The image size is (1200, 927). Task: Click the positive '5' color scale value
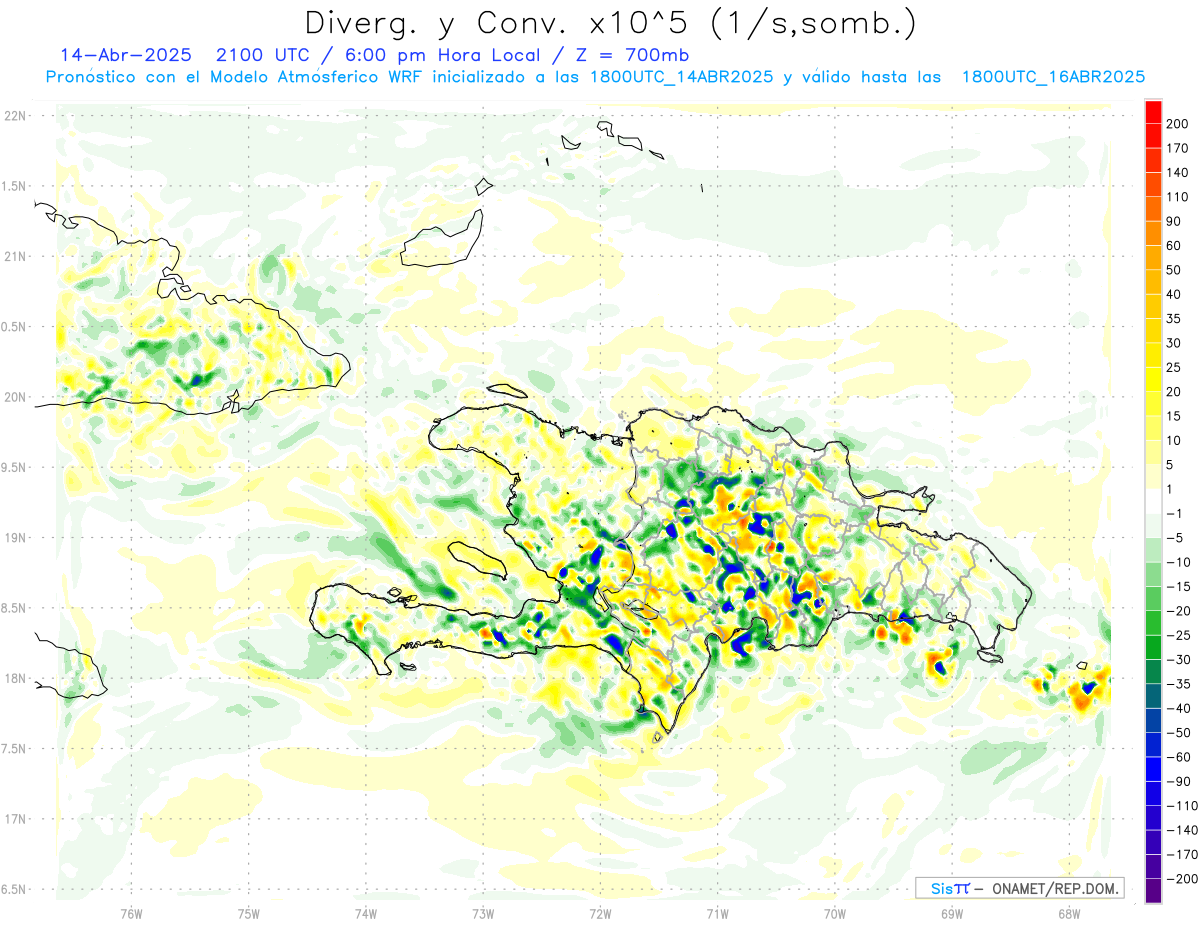click(x=1170, y=465)
